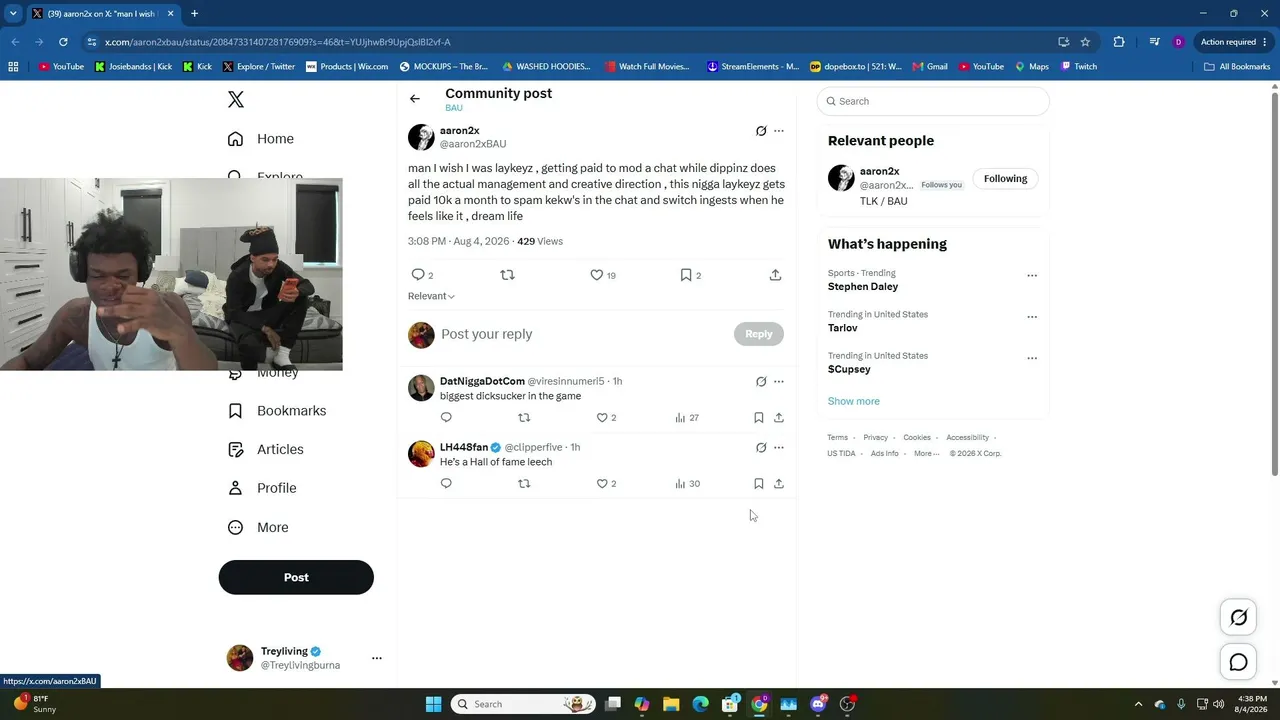Repost aaron2x's main post
Screen dimensions: 1280x720
click(x=507, y=275)
